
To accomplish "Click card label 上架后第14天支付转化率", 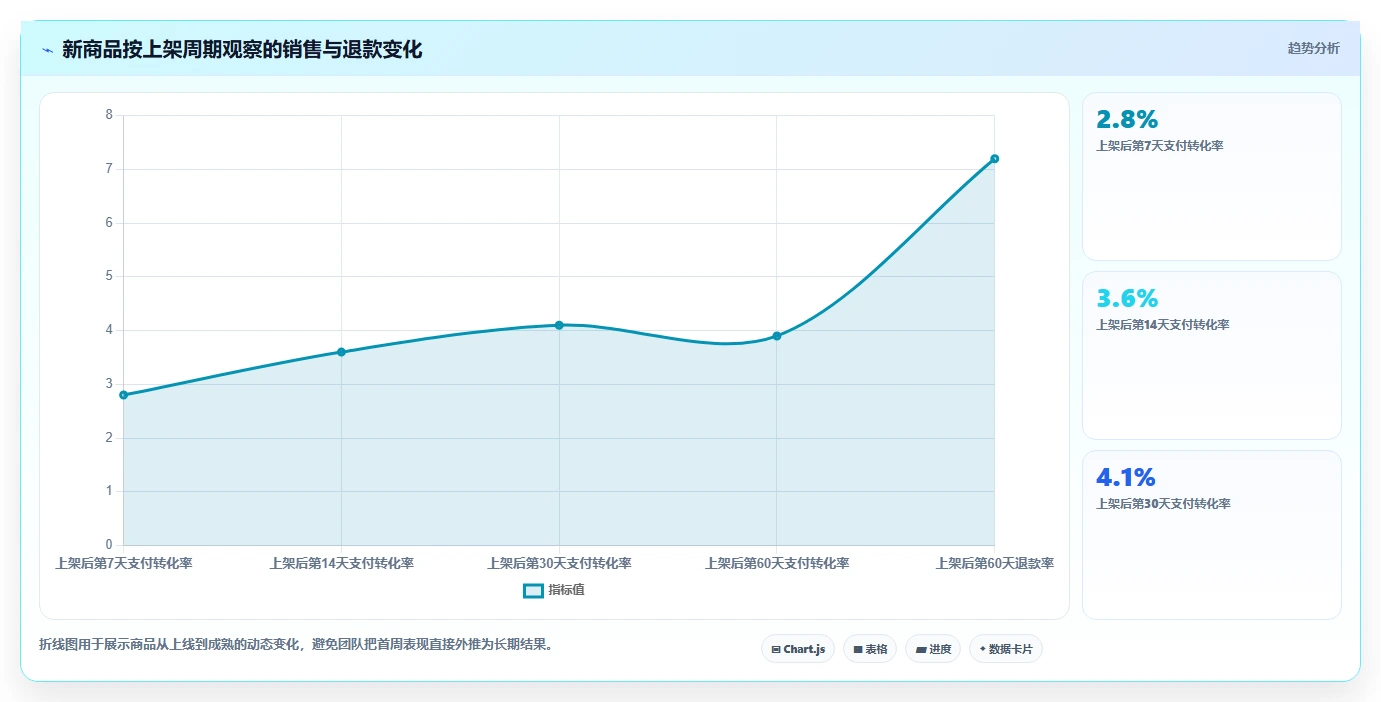I will coord(1163,325).
